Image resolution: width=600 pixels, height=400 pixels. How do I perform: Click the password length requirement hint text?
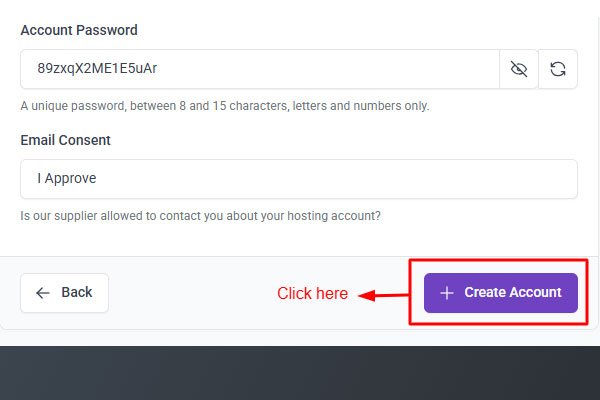pos(224,105)
